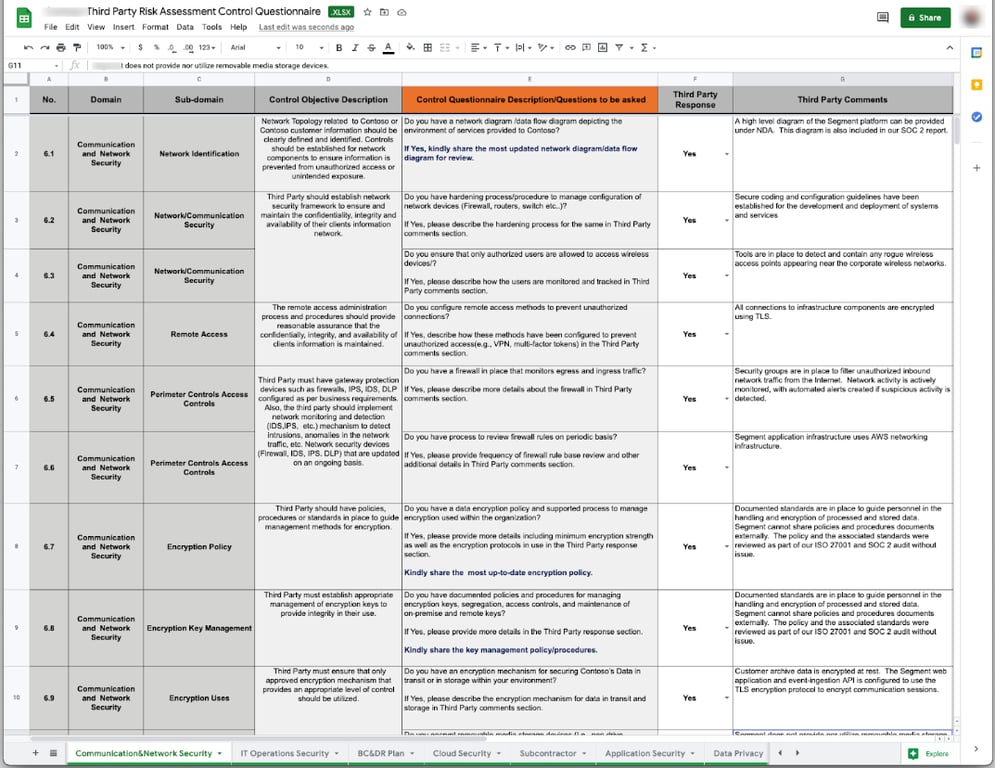This screenshot has height=768, width=995.
Task: Star this spreadsheet document
Action: [x=367, y=12]
